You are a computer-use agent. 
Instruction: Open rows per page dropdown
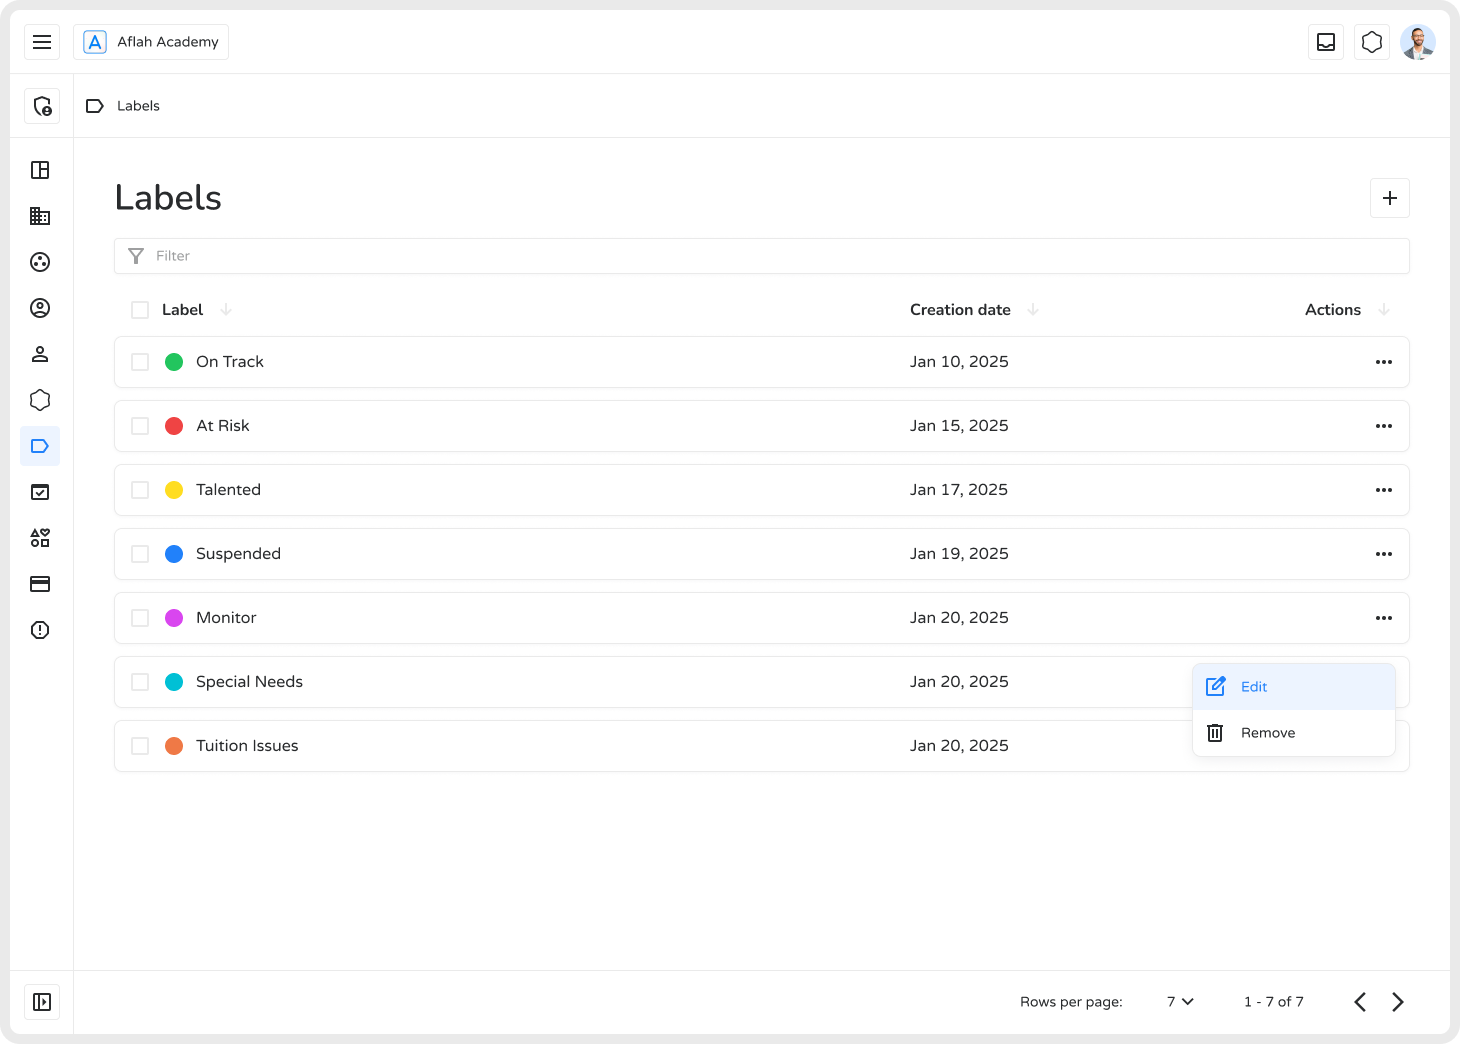pyautogui.click(x=1180, y=1002)
